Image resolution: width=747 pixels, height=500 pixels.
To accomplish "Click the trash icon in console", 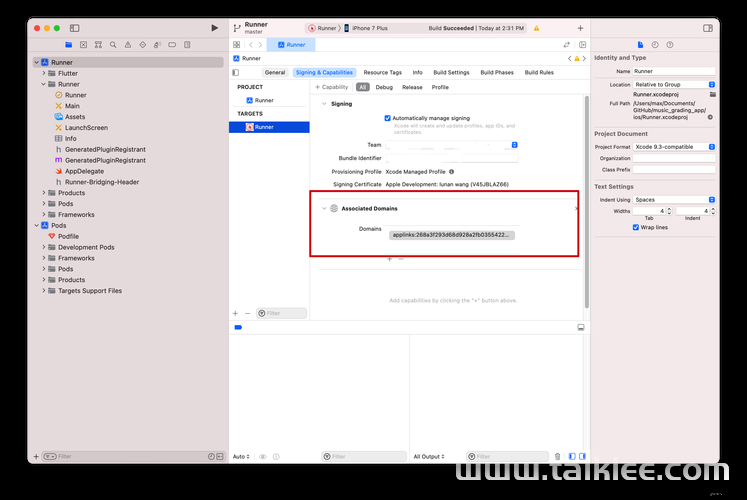I will (557, 456).
